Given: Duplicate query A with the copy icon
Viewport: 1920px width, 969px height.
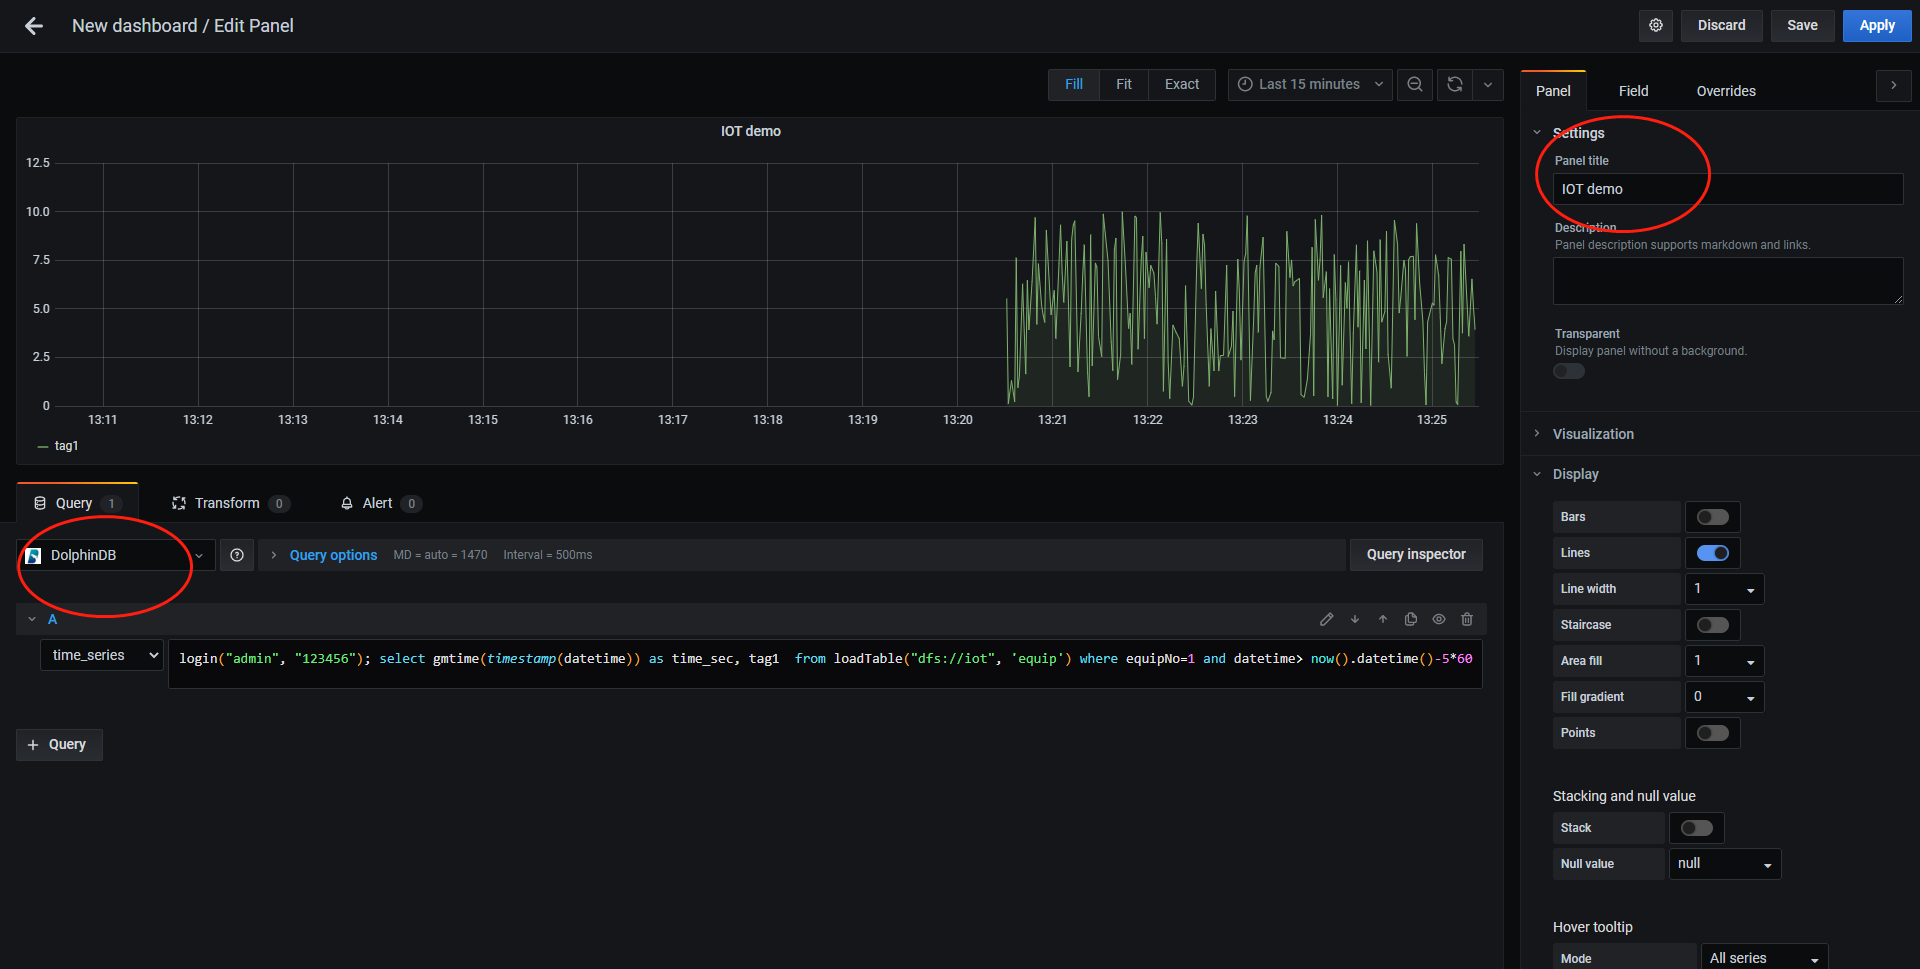Looking at the screenshot, I should [1410, 619].
